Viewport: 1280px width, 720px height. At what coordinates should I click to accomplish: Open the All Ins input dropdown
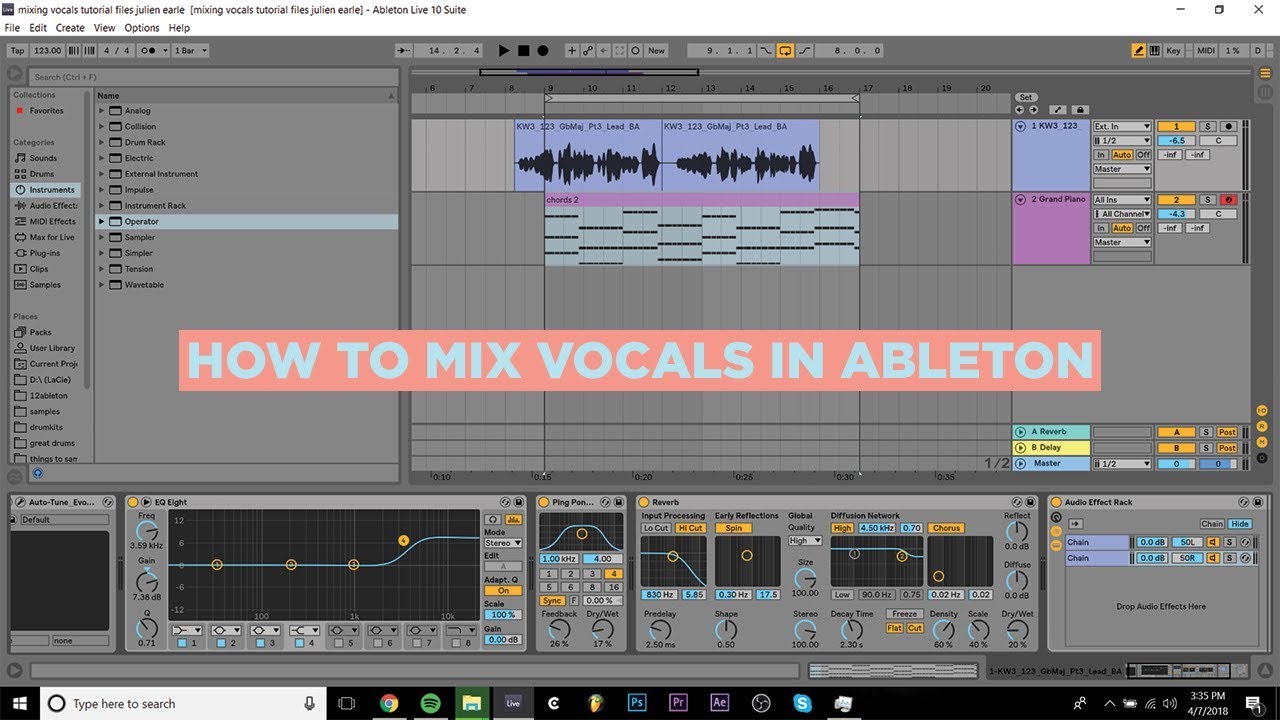tap(1122, 200)
